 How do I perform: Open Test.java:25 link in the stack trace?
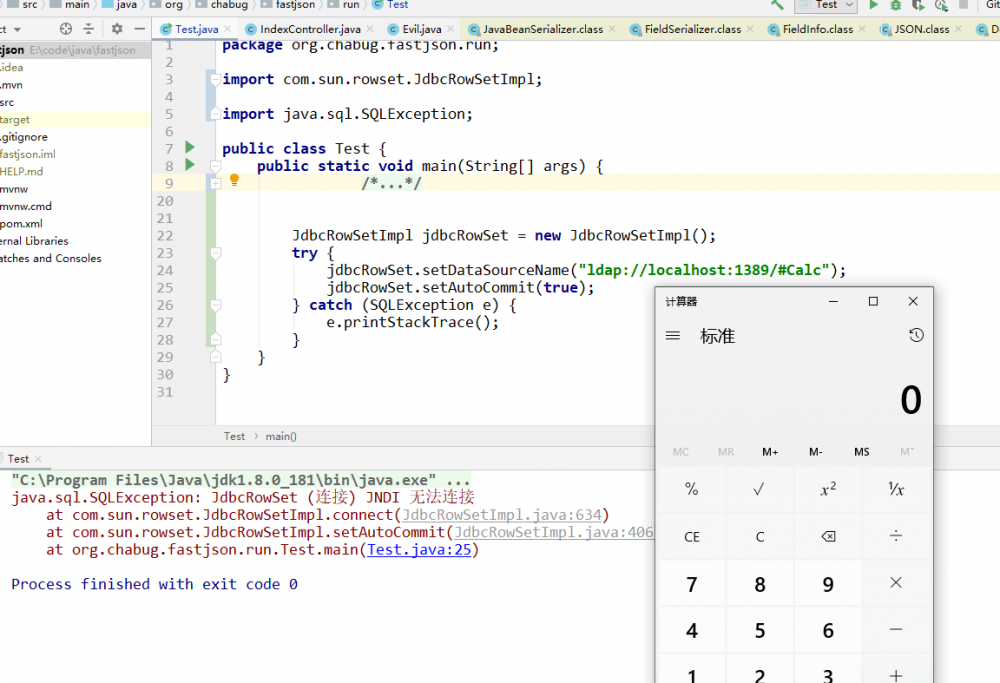[420, 549]
